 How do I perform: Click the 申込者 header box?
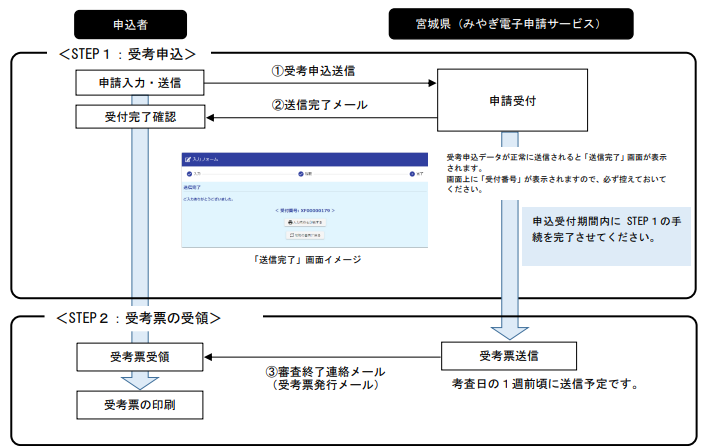130,24
